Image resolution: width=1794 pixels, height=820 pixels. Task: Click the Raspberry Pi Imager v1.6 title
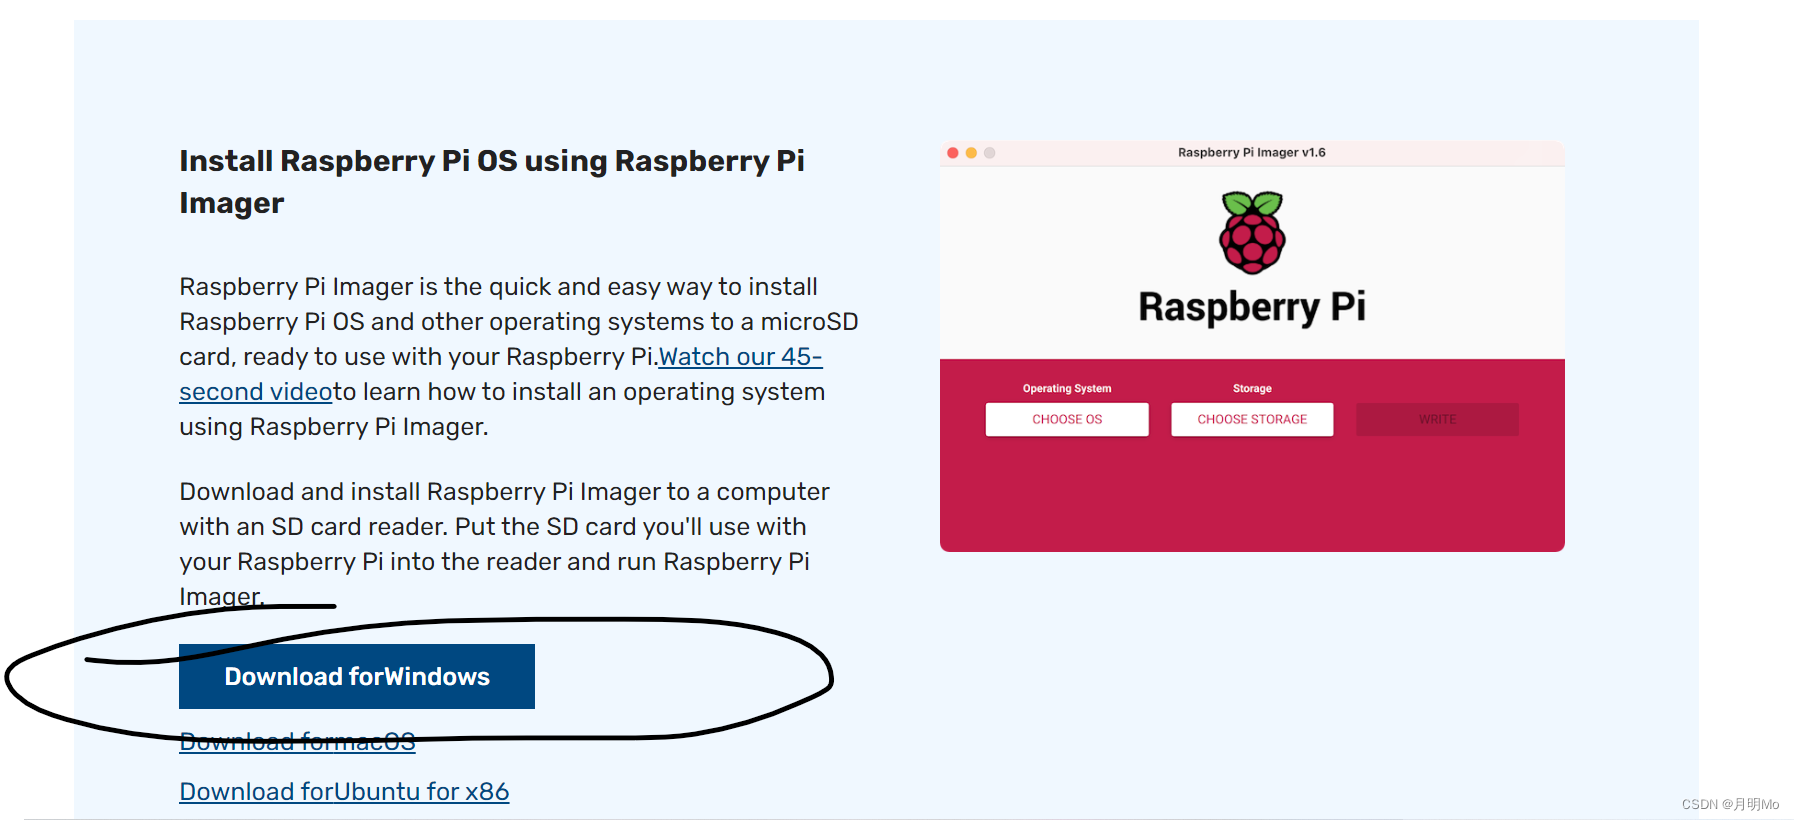(1252, 153)
